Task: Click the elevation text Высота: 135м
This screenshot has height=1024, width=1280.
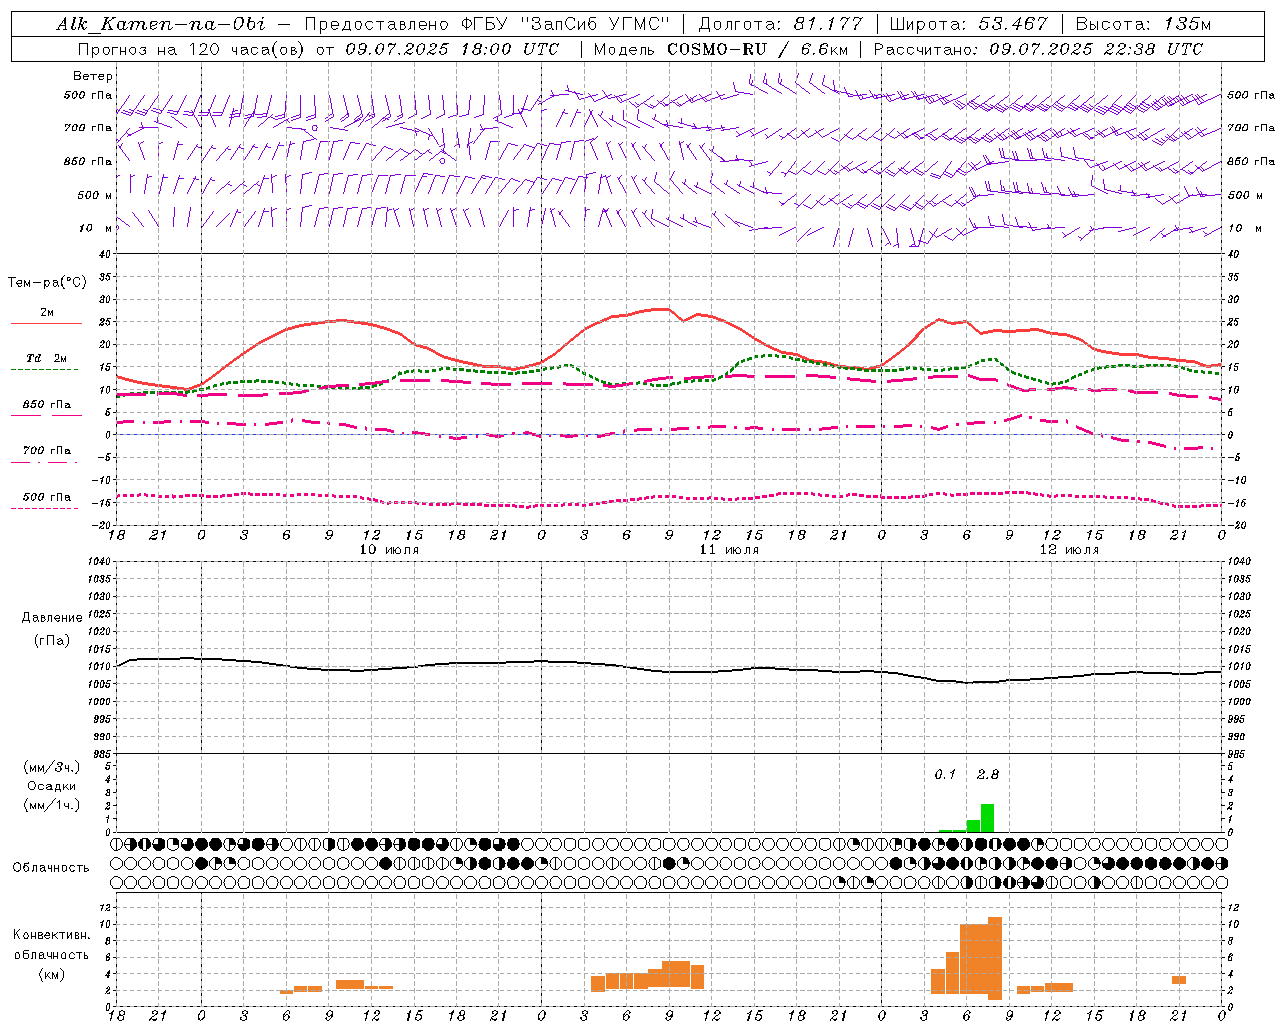Action: coord(1143,24)
